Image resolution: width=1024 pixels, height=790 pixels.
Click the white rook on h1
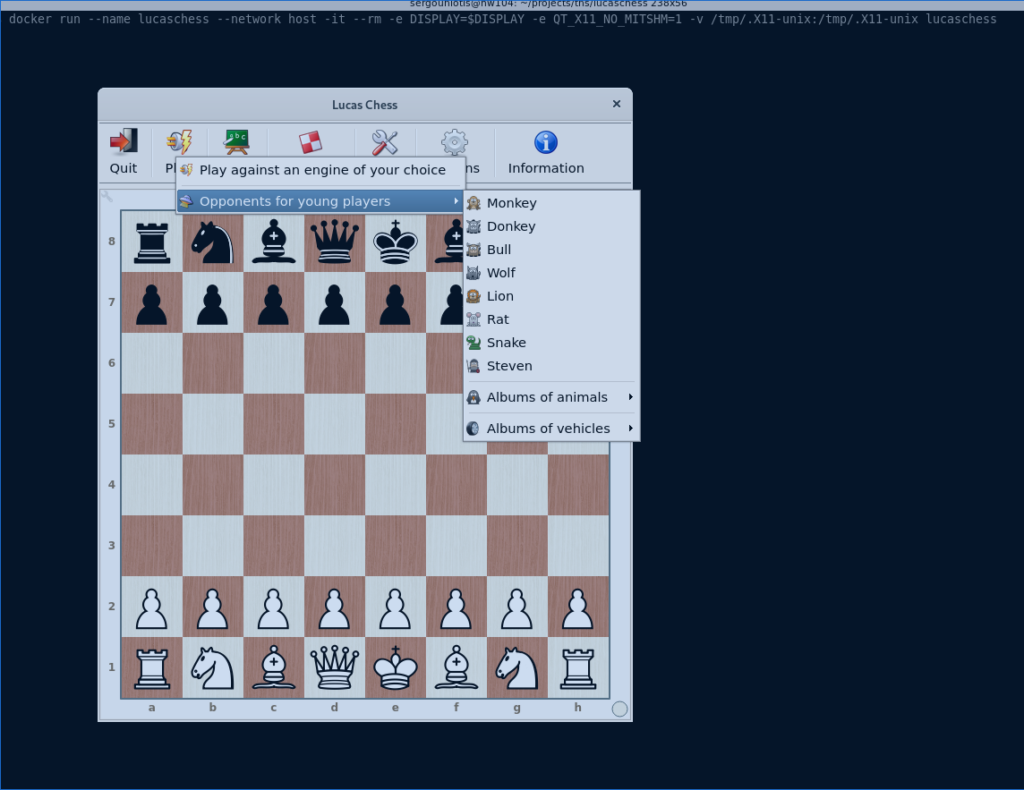(578, 667)
